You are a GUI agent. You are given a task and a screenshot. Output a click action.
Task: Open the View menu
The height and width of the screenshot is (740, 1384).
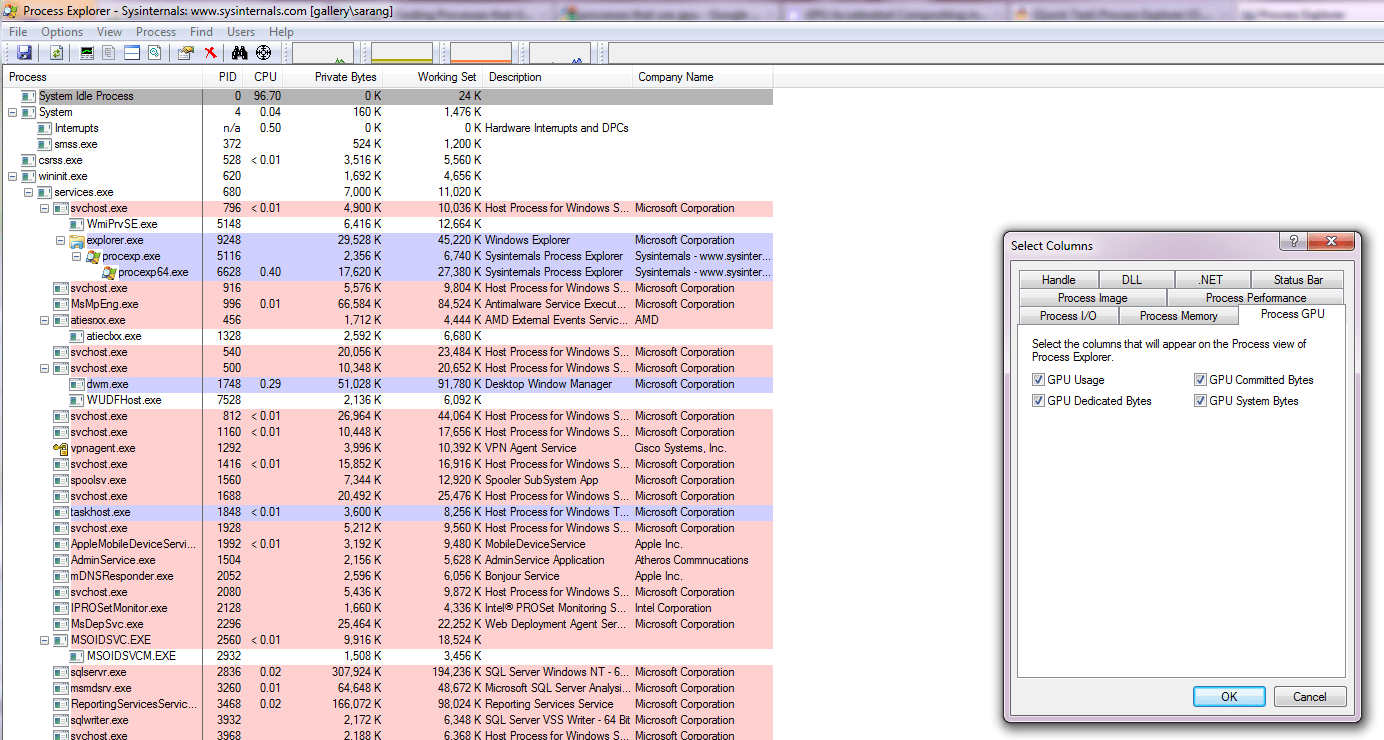tap(110, 32)
